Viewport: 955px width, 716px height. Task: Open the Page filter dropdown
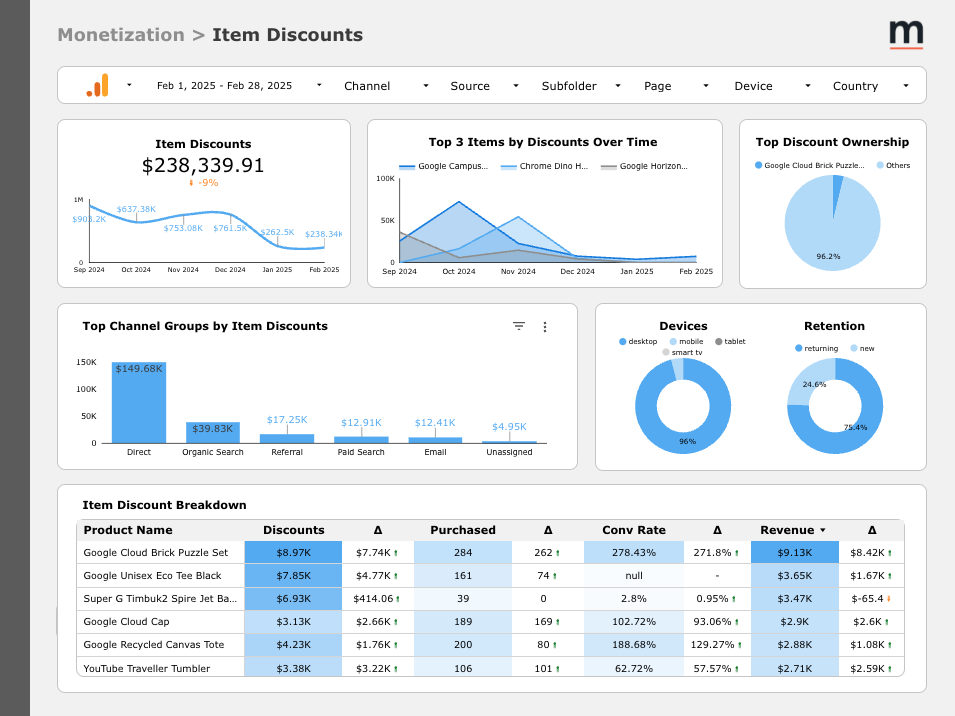[676, 86]
